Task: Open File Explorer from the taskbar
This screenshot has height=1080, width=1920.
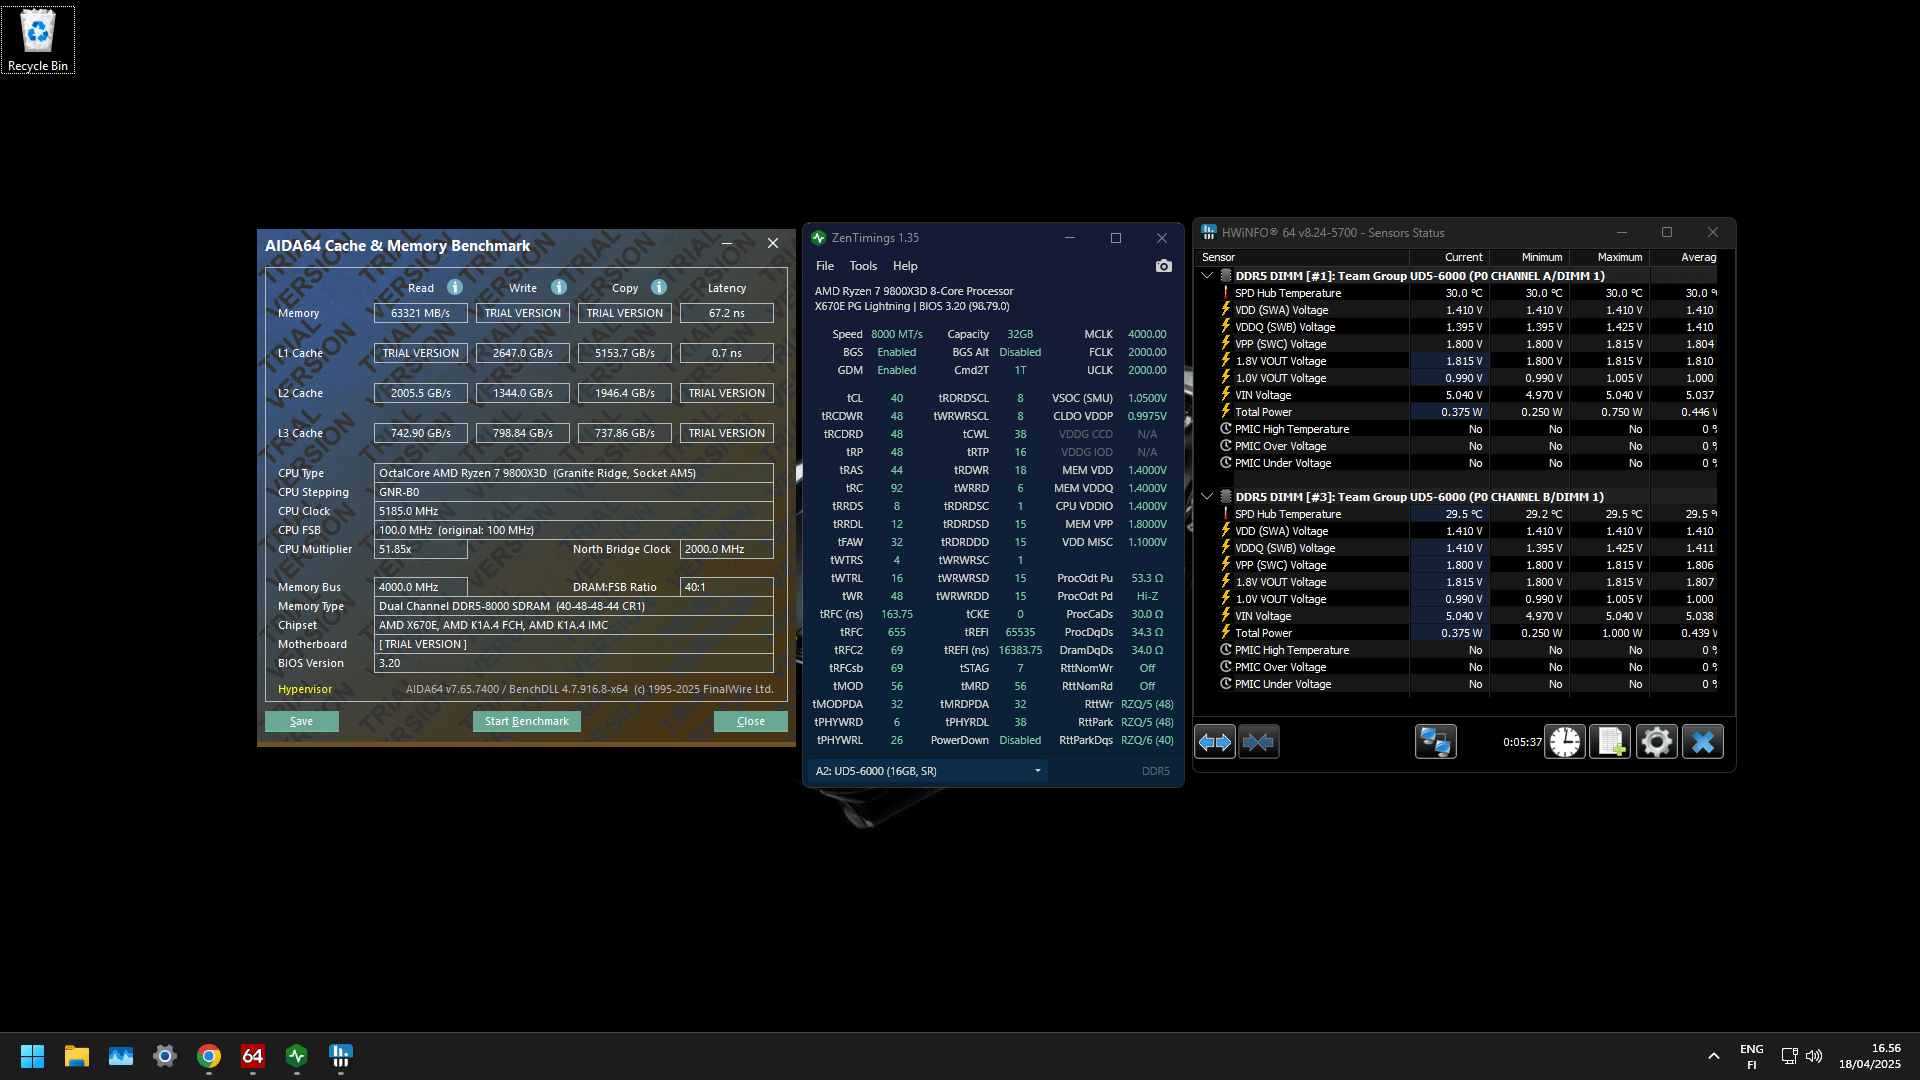Action: [77, 1056]
